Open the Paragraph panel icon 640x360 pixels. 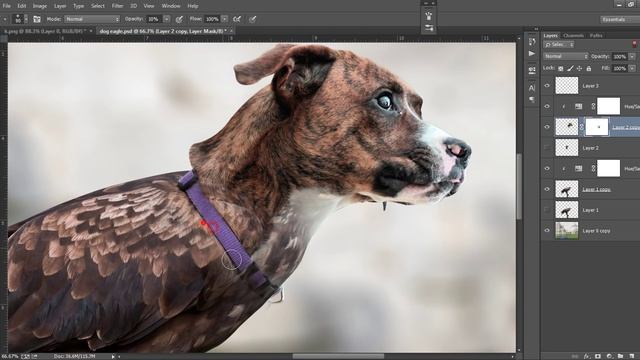click(x=531, y=99)
